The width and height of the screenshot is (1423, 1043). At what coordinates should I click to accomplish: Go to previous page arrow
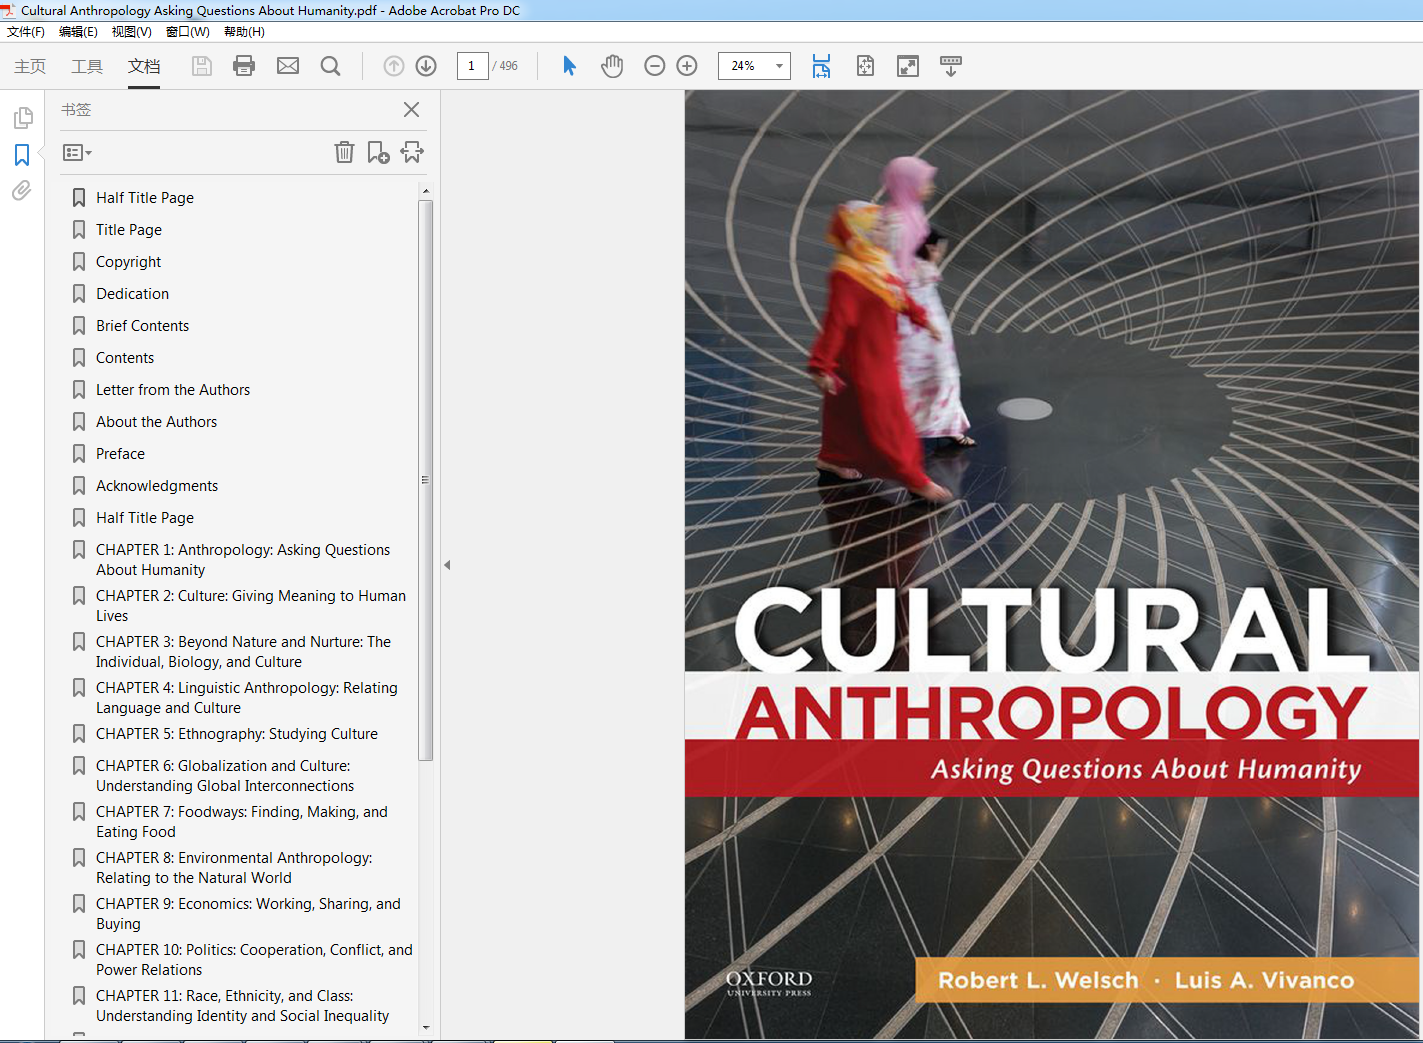394,66
